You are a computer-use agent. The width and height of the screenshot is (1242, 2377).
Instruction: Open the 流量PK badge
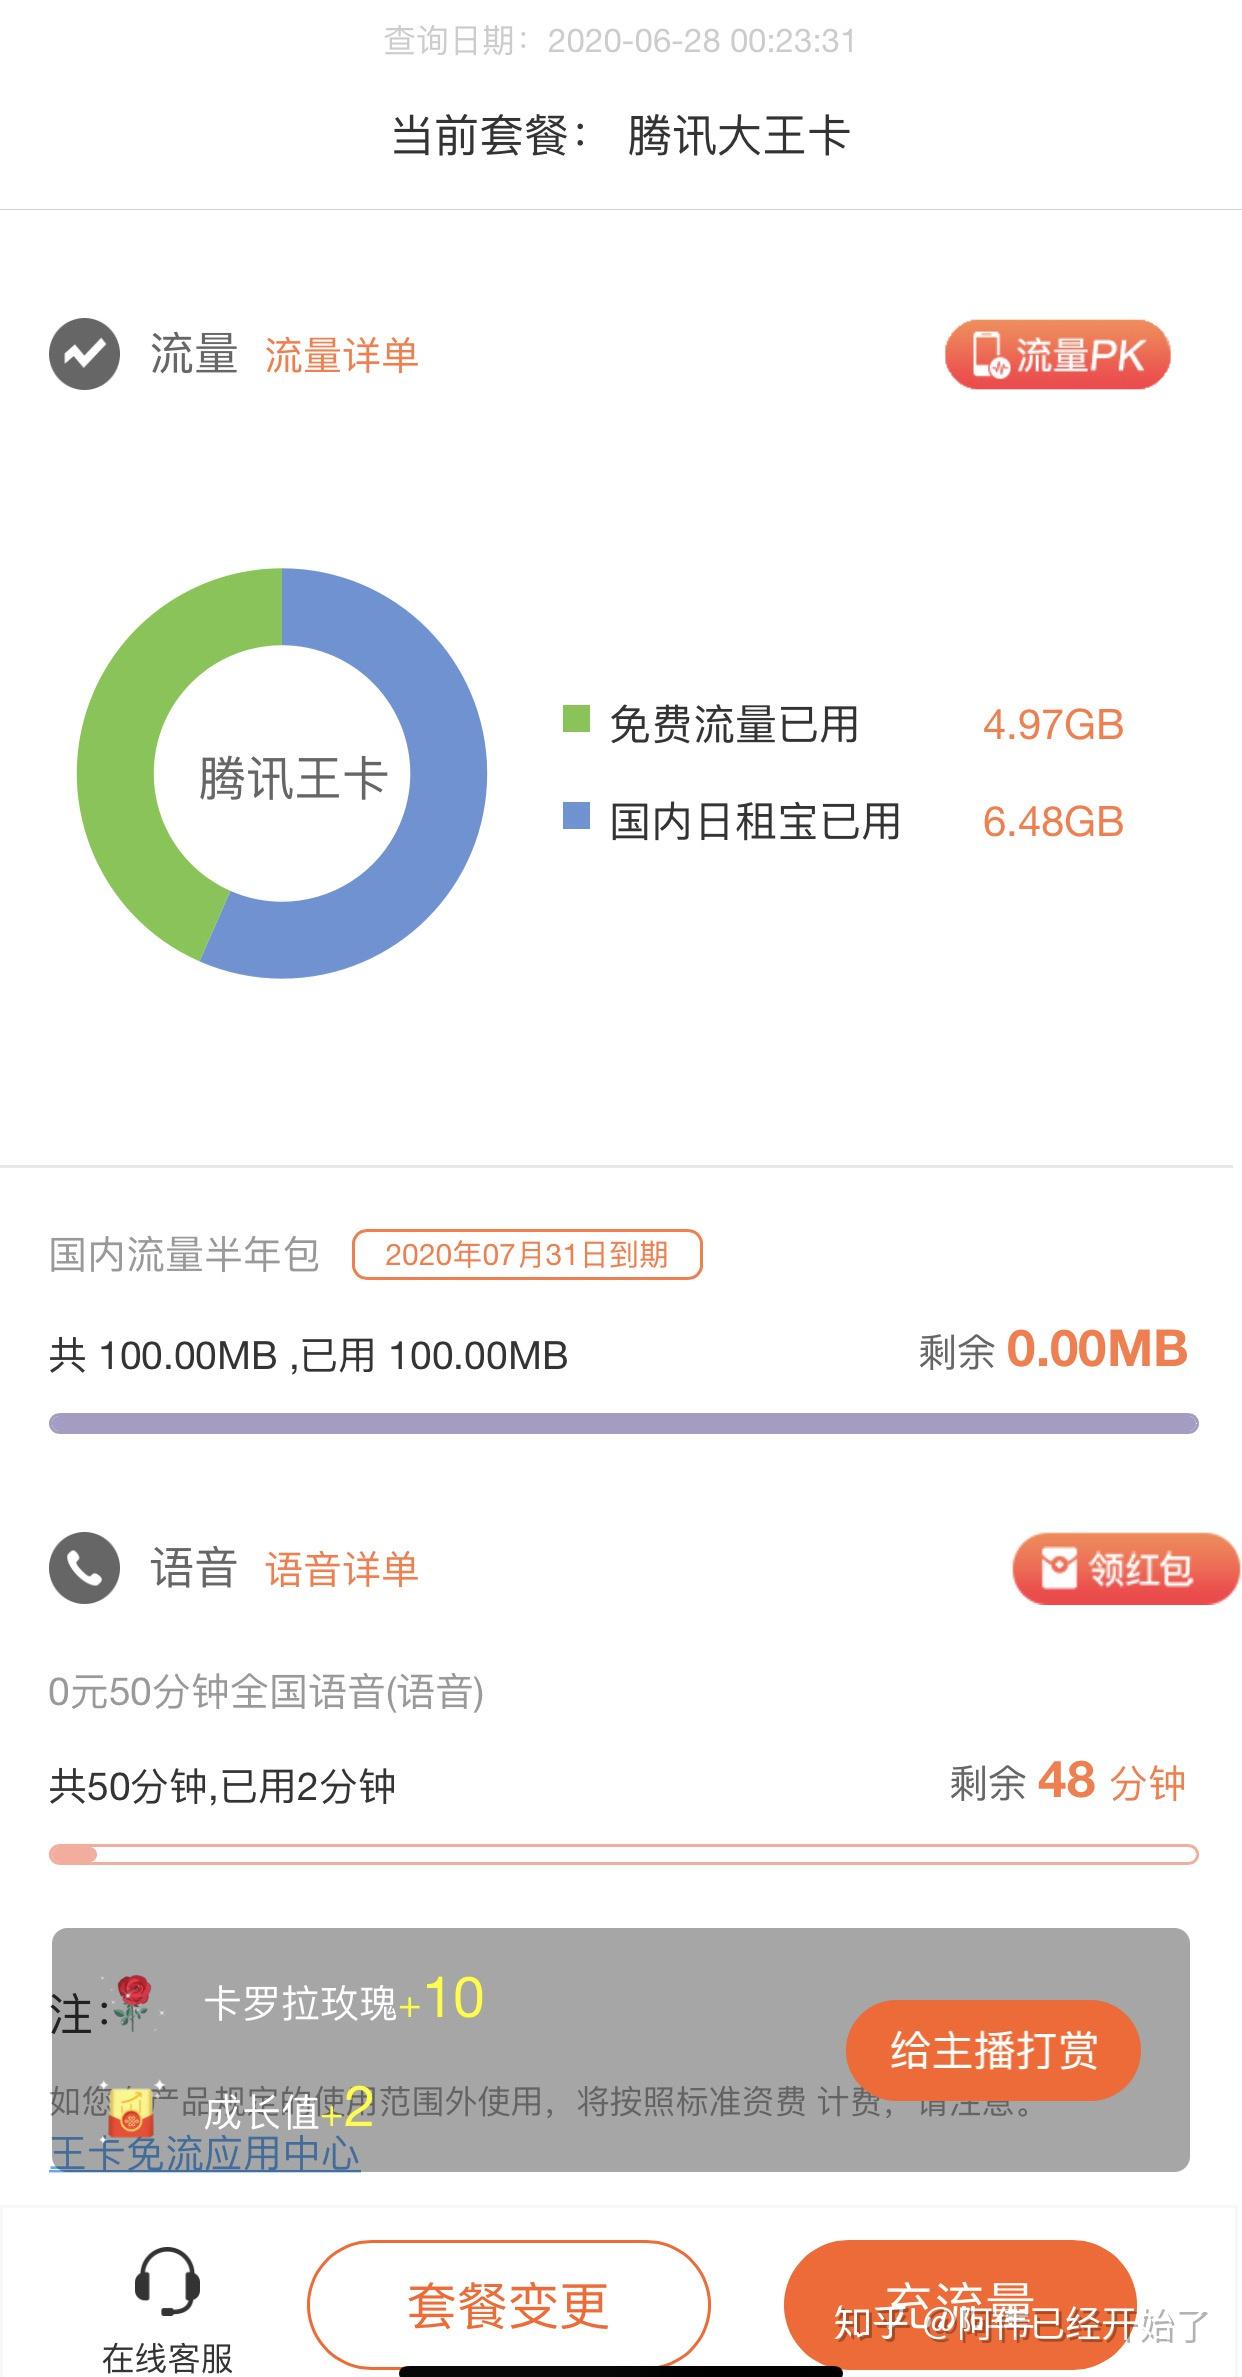[x=1057, y=355]
